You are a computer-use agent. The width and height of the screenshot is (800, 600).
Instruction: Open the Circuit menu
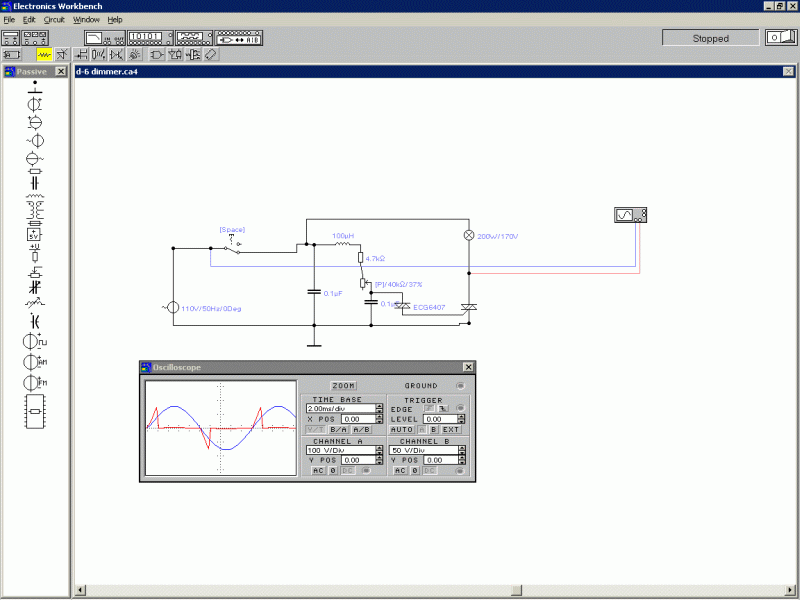pyautogui.click(x=54, y=19)
